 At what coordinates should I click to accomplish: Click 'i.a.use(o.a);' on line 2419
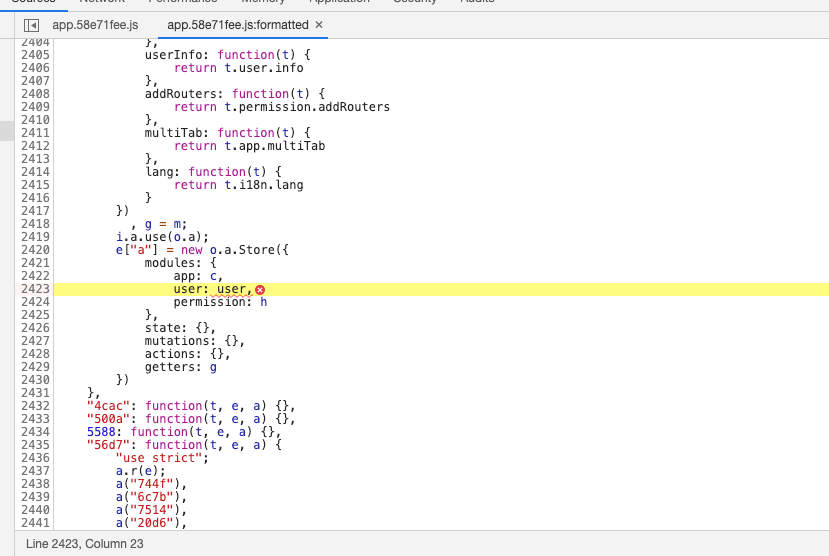click(x=162, y=237)
